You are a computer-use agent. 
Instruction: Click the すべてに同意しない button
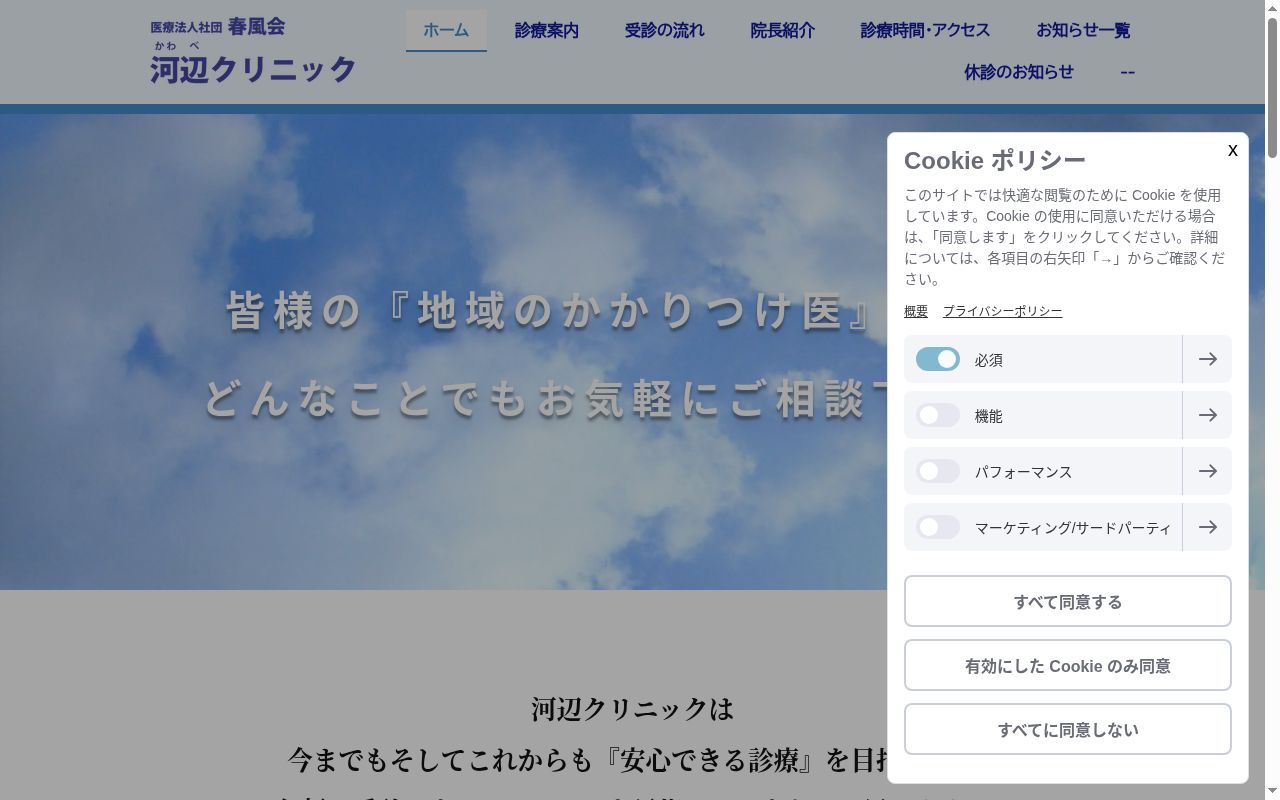click(x=1068, y=729)
